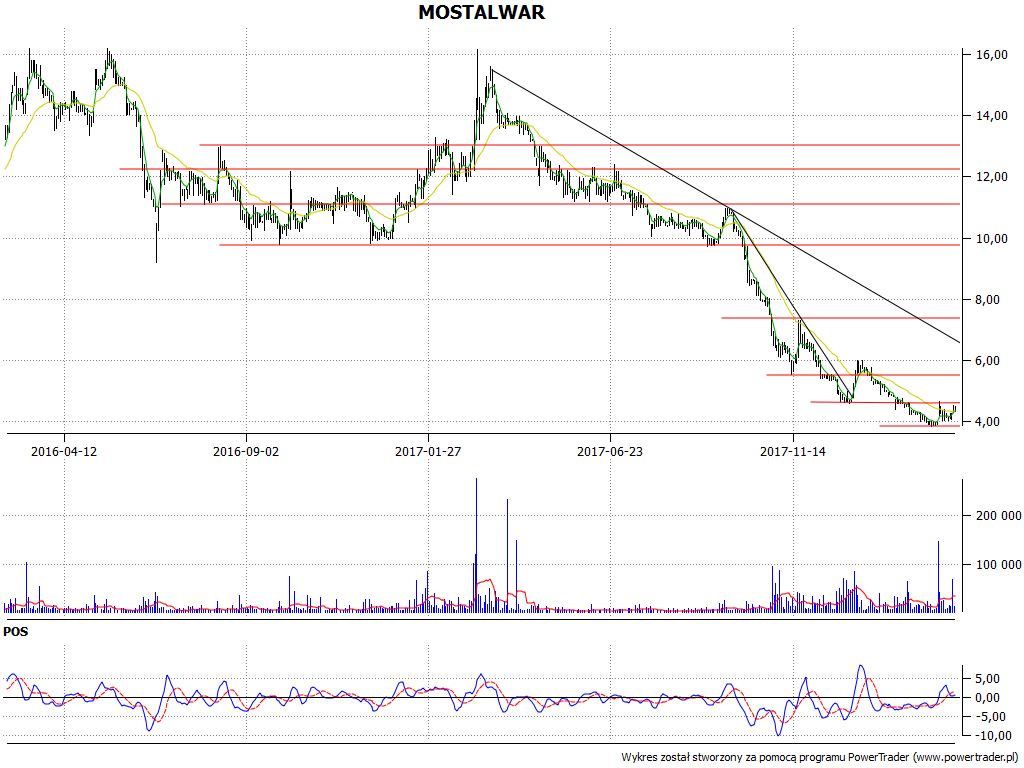Select the 5,00 oscillator axis label
Screen dimensions: 1024x768
(987, 679)
